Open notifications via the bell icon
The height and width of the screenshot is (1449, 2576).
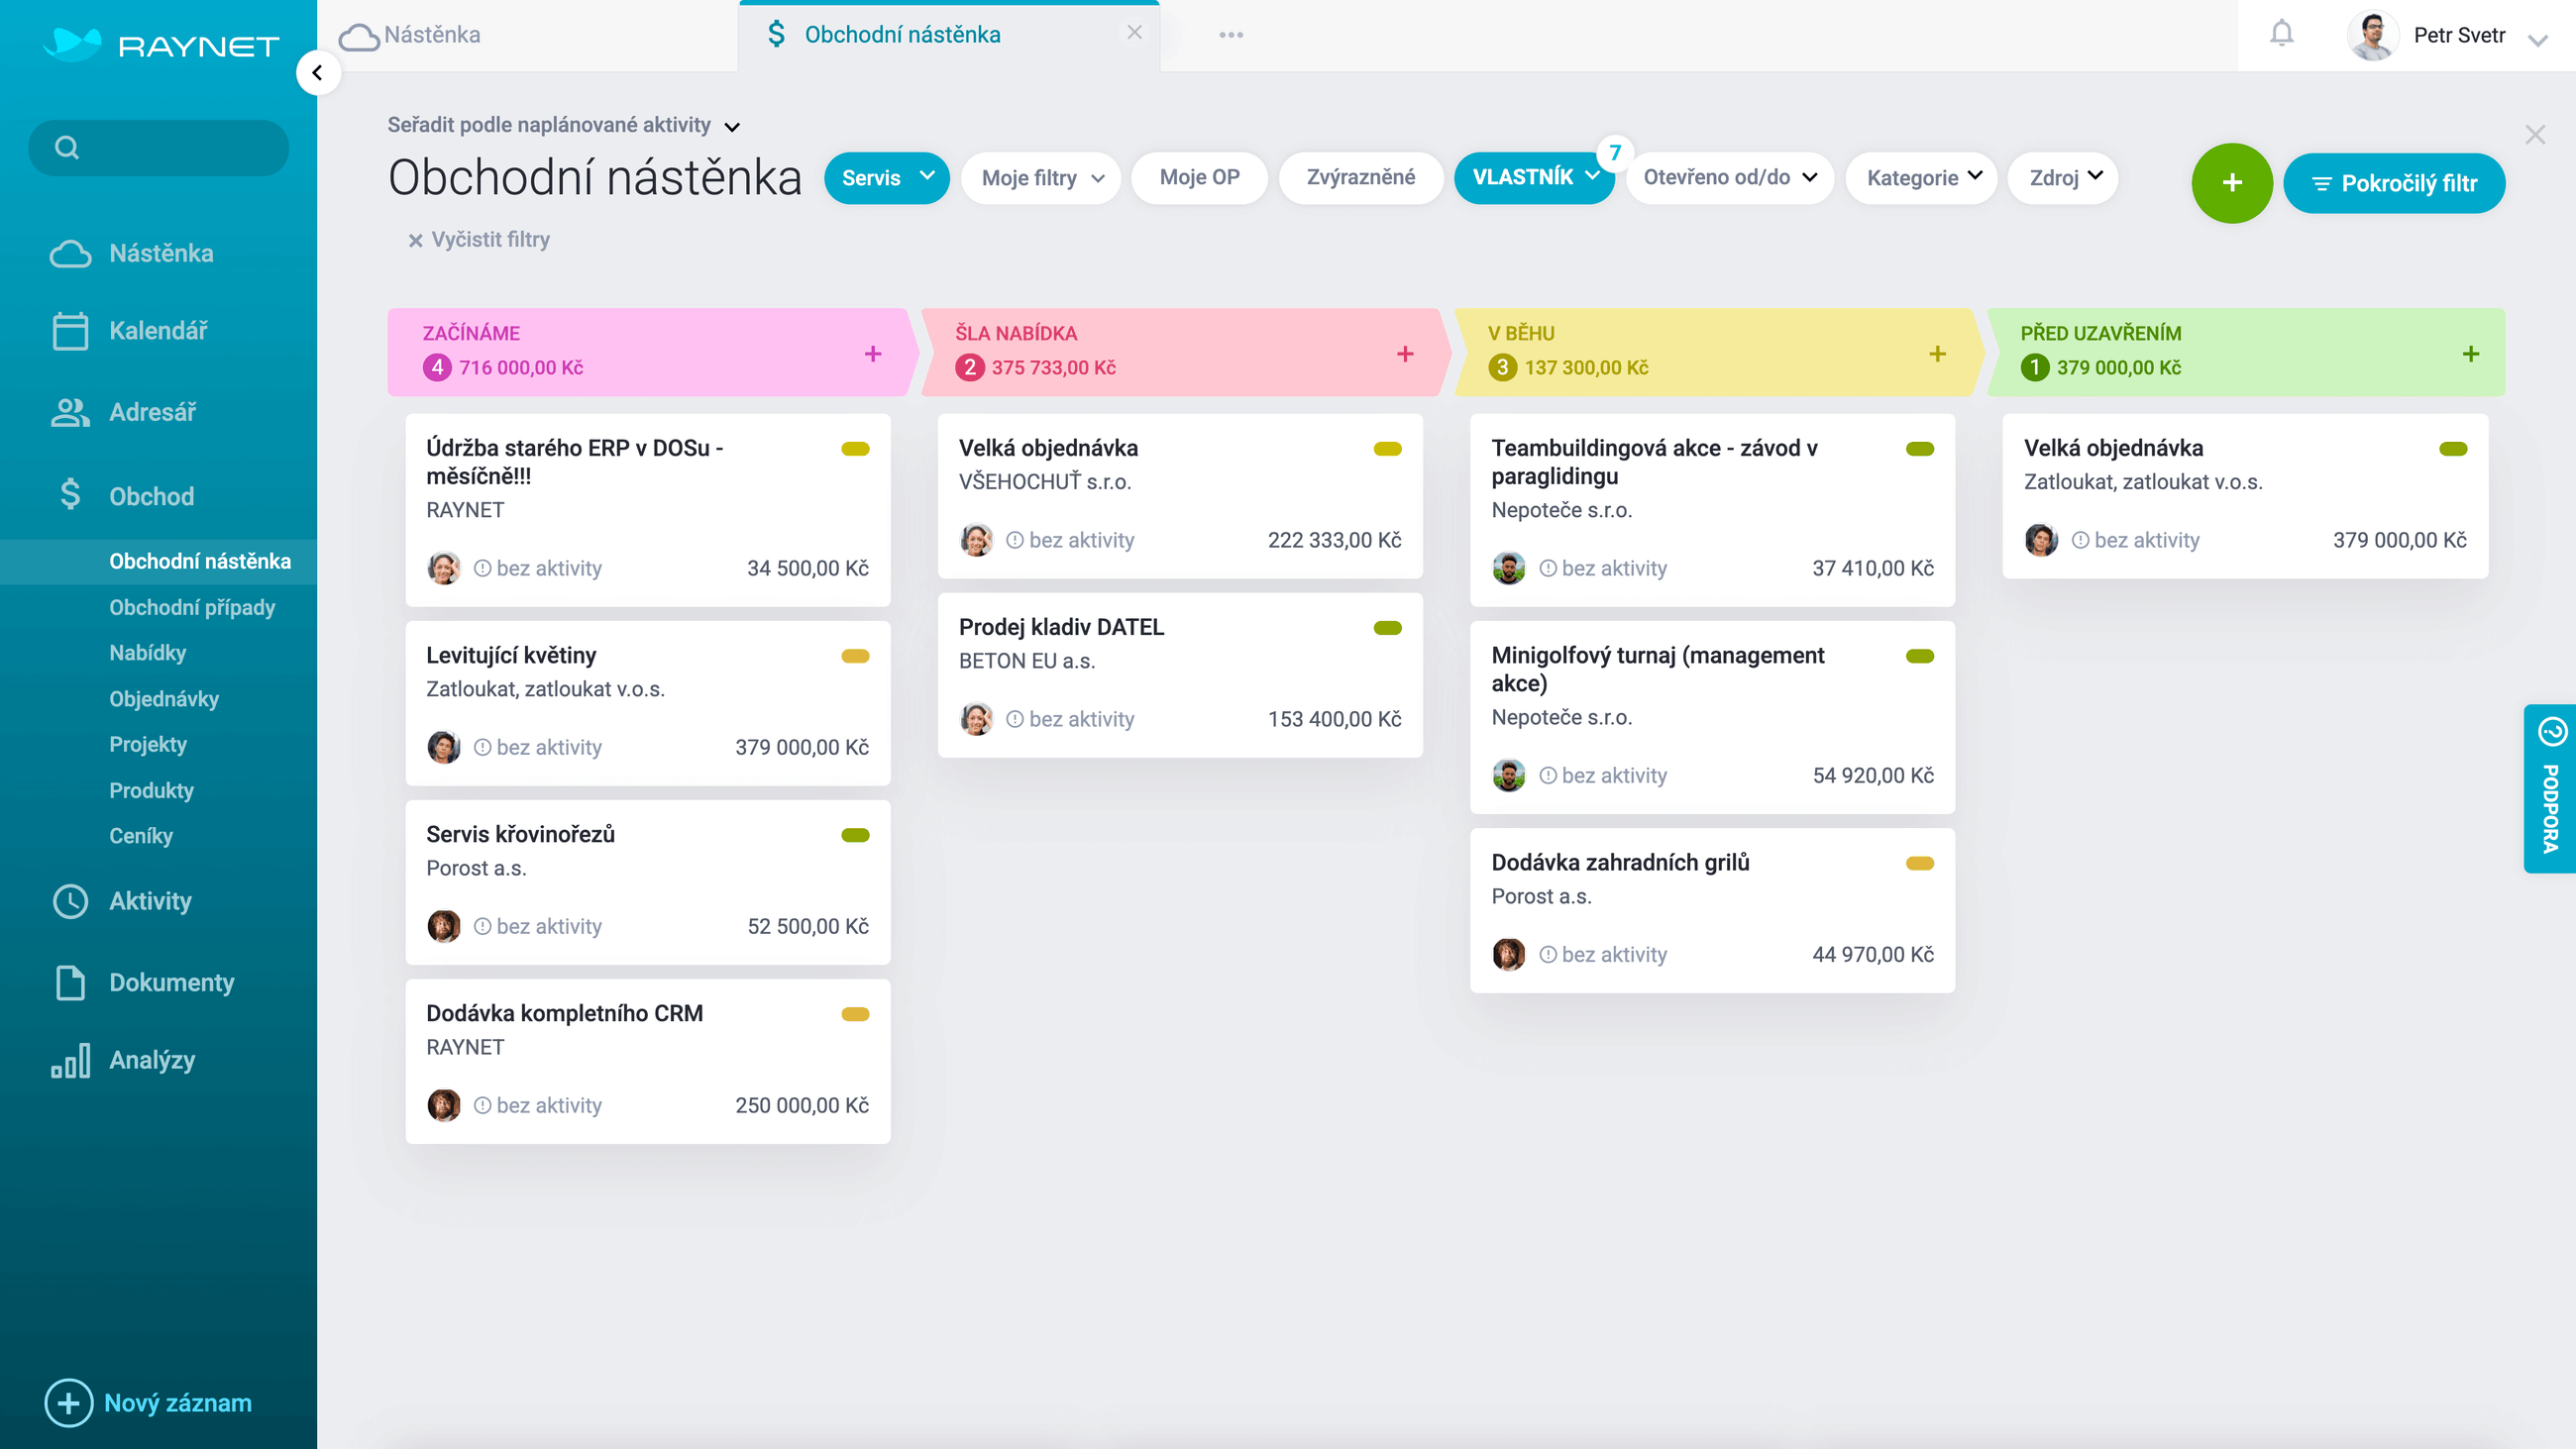[x=2281, y=33]
